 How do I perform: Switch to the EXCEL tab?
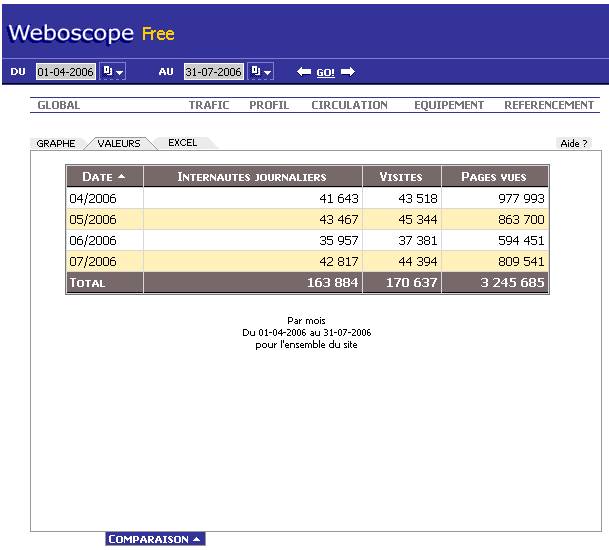(x=183, y=143)
